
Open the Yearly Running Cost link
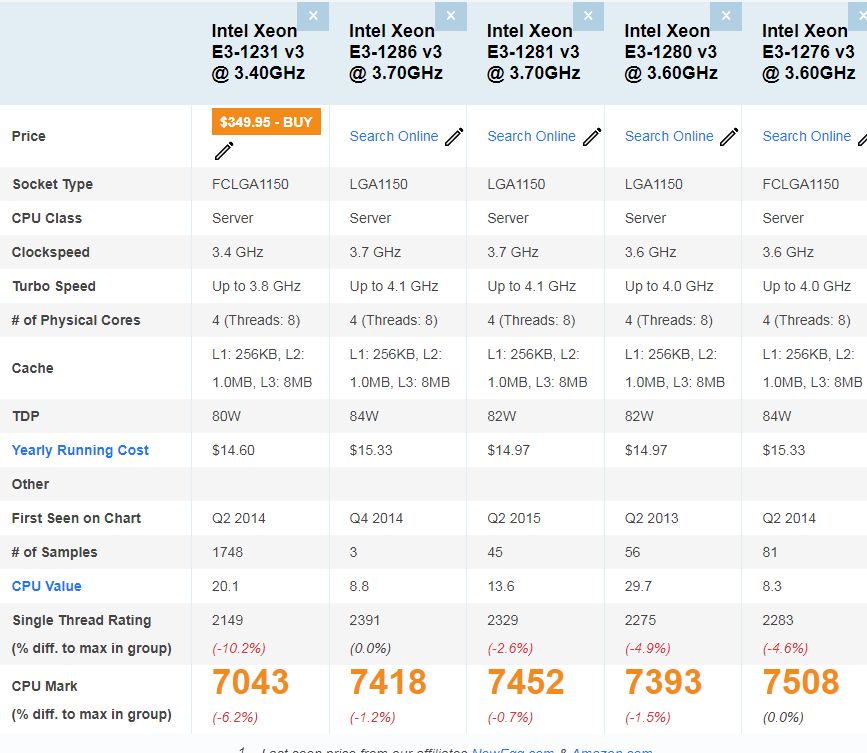[x=80, y=450]
